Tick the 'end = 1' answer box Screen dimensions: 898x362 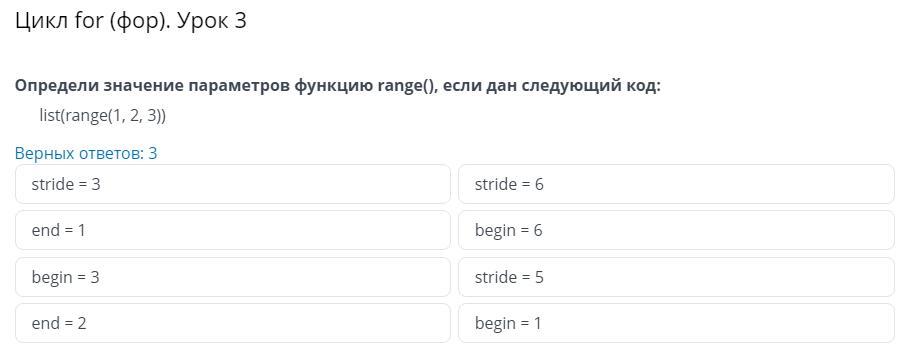233,230
